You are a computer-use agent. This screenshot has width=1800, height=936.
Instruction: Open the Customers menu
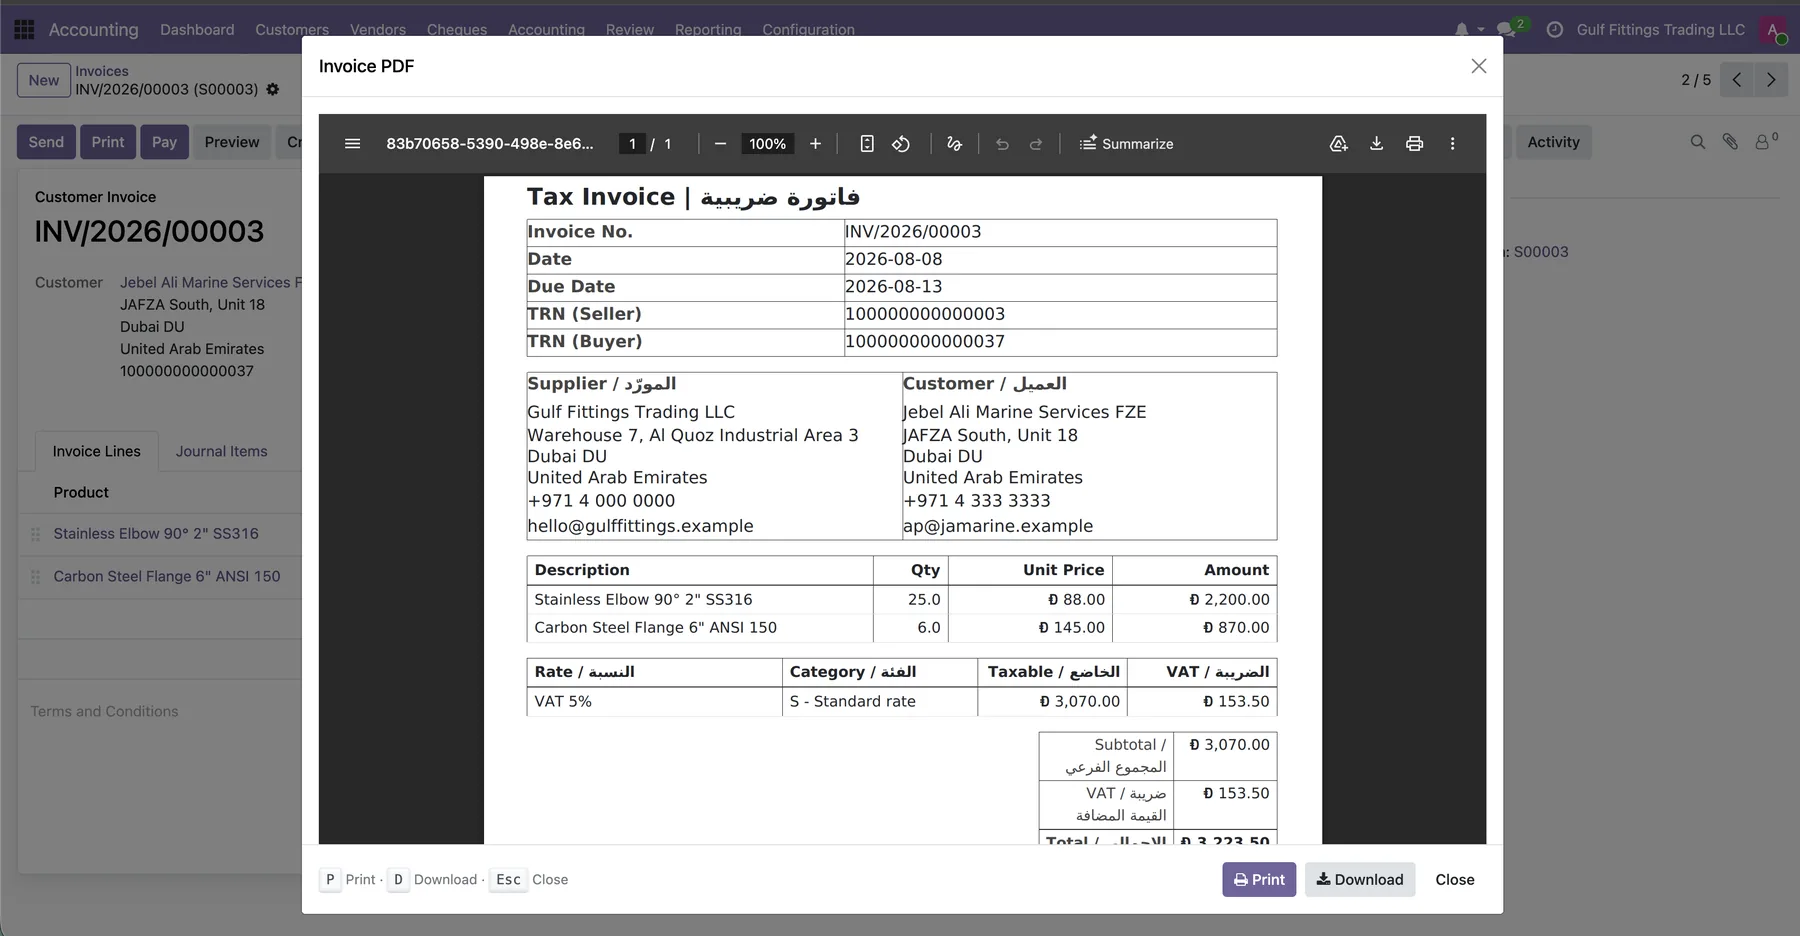pyautogui.click(x=292, y=30)
